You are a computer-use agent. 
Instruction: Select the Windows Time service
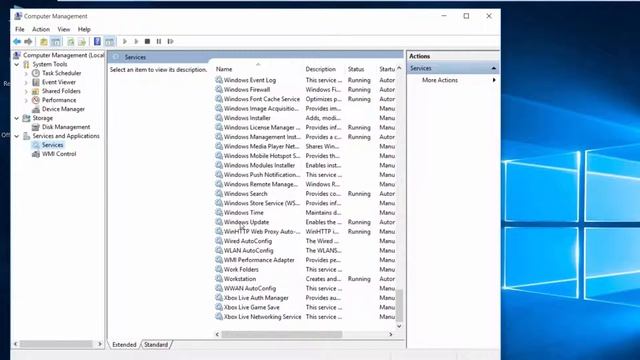[x=244, y=213]
